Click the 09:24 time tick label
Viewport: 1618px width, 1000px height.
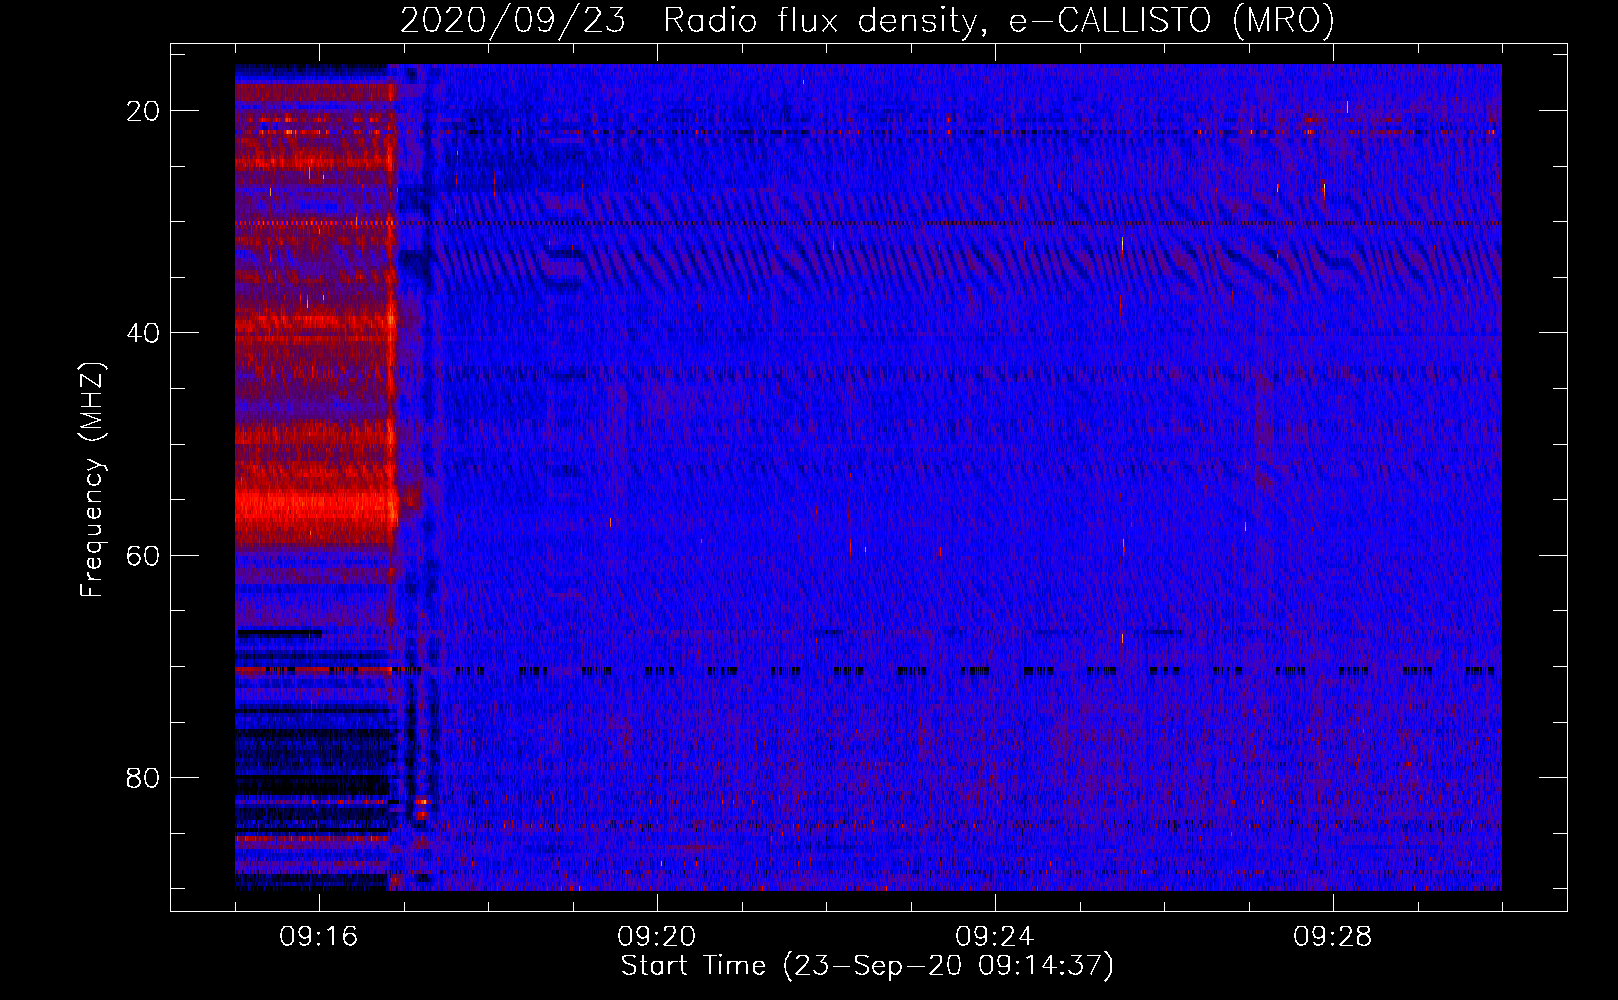pos(995,937)
